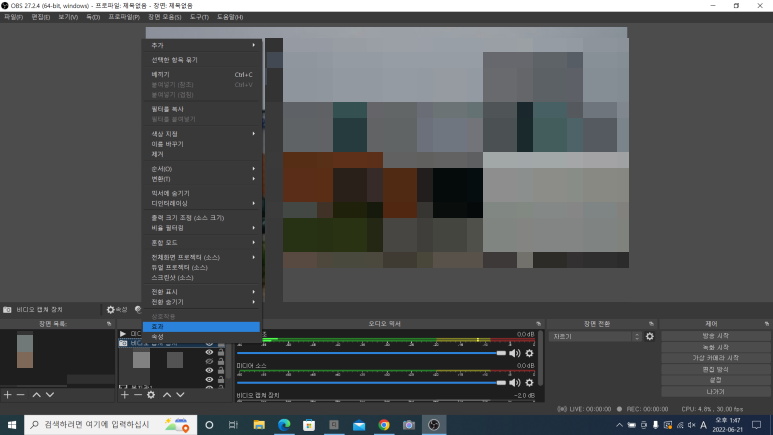Image resolution: width=773 pixels, height=435 pixels.
Task: Expand the 전체화면 프로젝터 (소스) submenu
Action: tap(201, 257)
